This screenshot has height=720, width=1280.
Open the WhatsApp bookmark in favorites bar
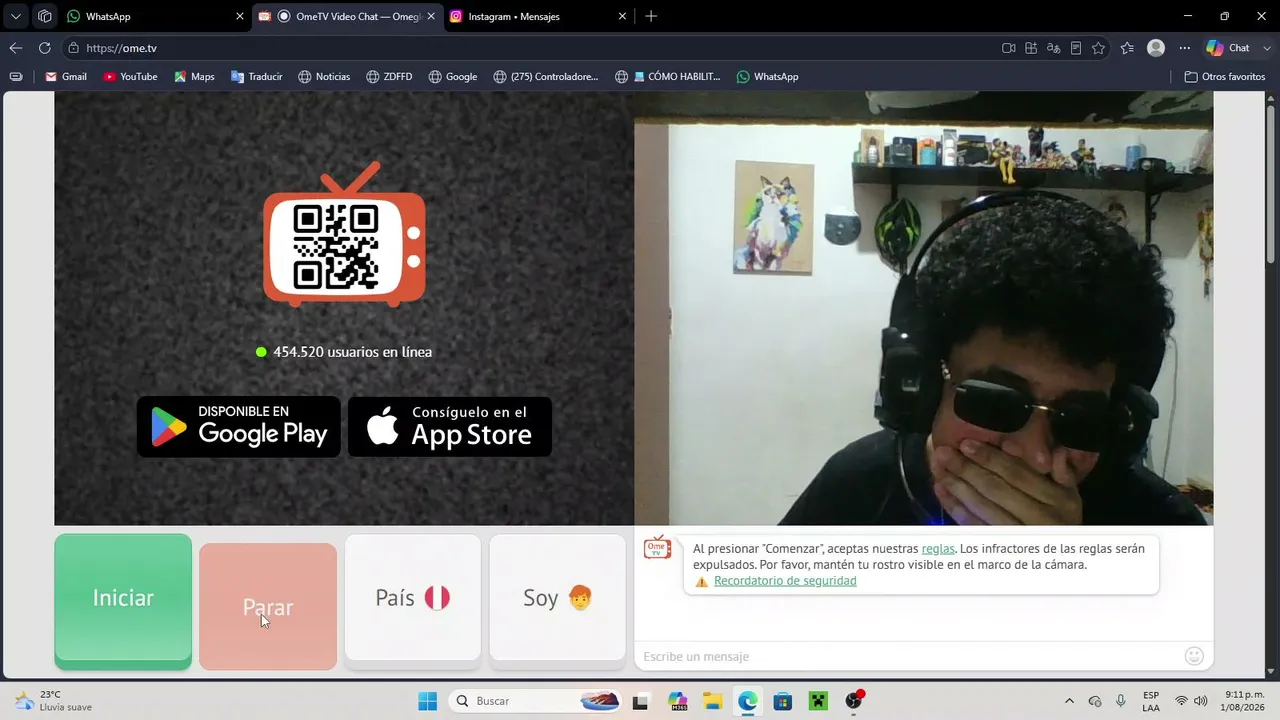pyautogui.click(x=767, y=76)
